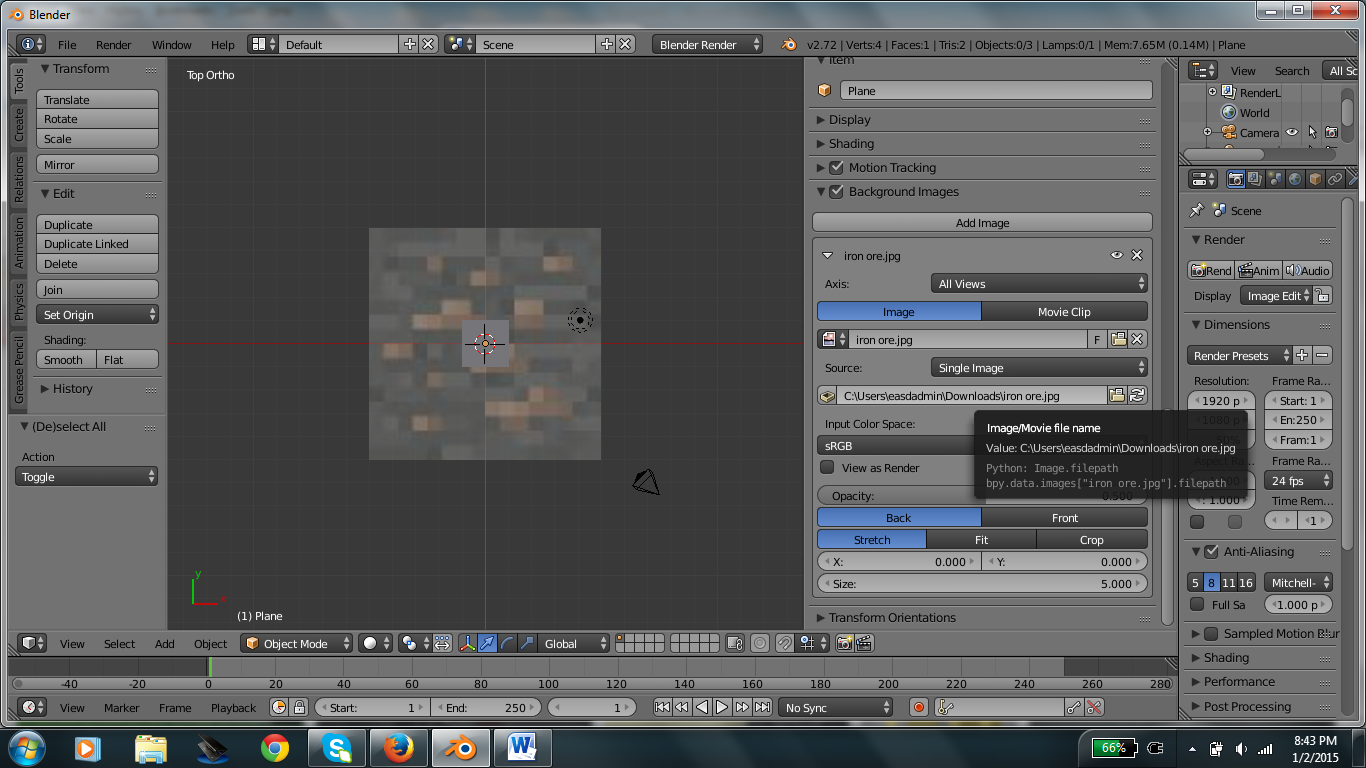The height and width of the screenshot is (768, 1366).
Task: Click the timeline record auto-keyframe button
Action: click(x=919, y=708)
